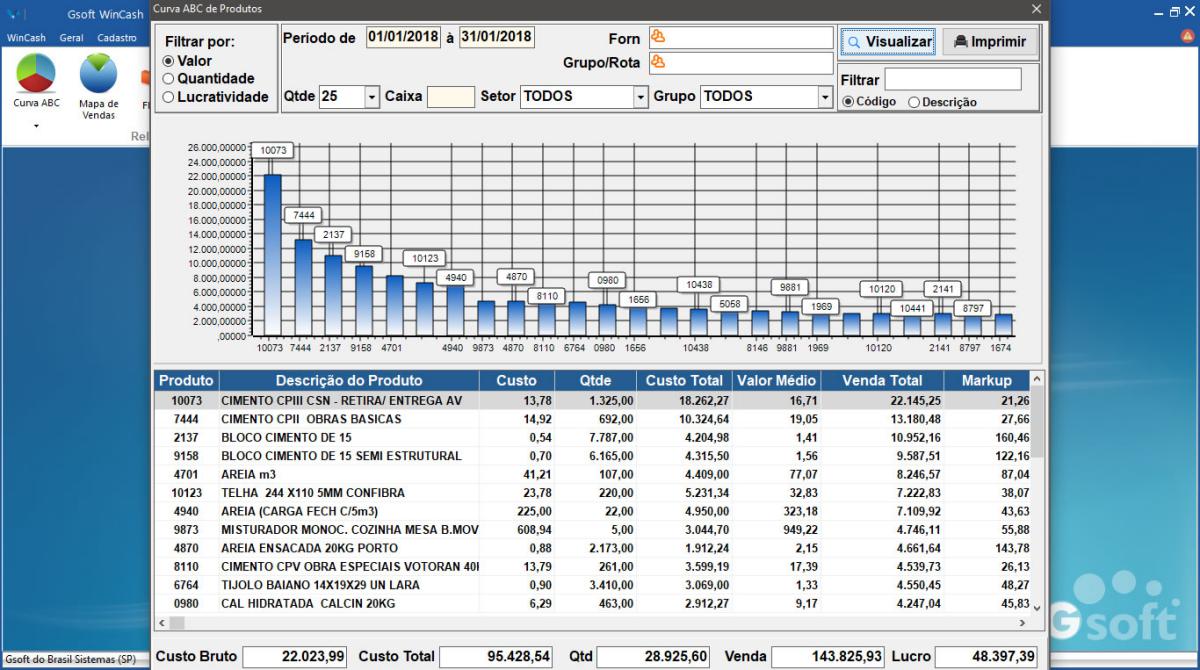This screenshot has height=670, width=1200.
Task: Click the Custo column header
Action: (x=516, y=381)
